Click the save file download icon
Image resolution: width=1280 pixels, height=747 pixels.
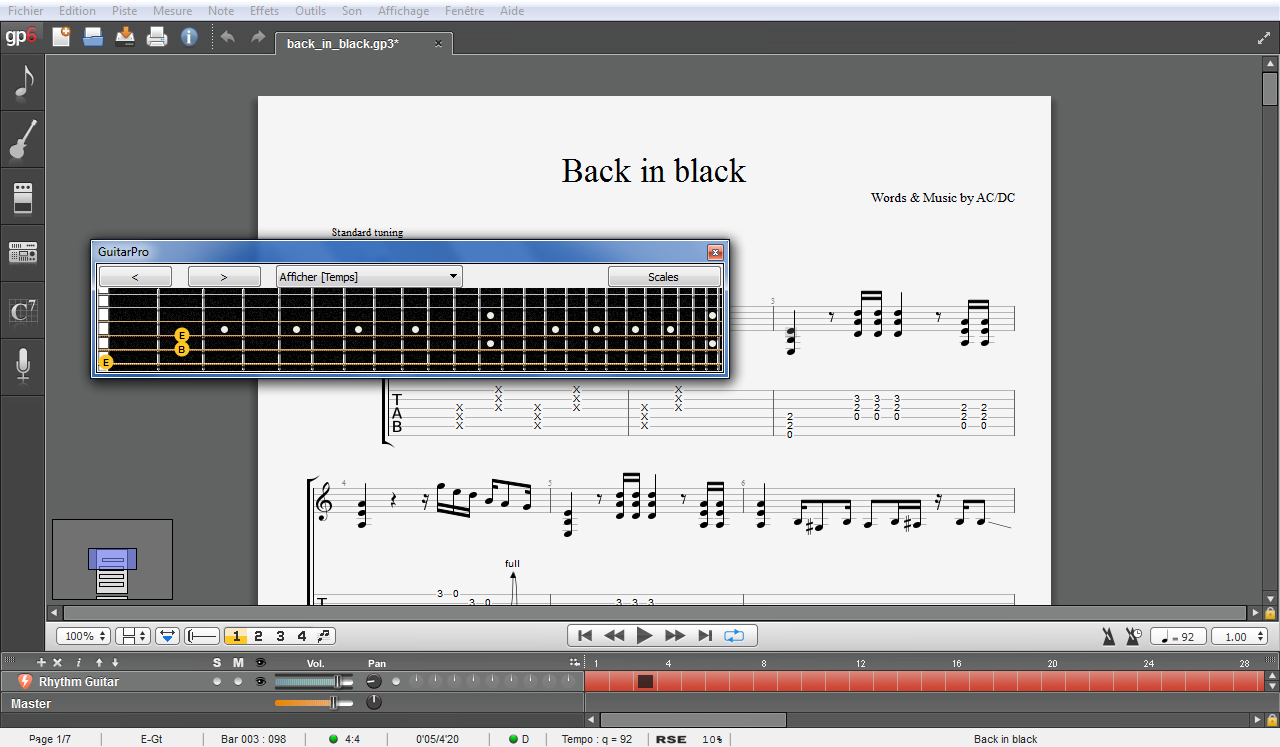coord(125,37)
